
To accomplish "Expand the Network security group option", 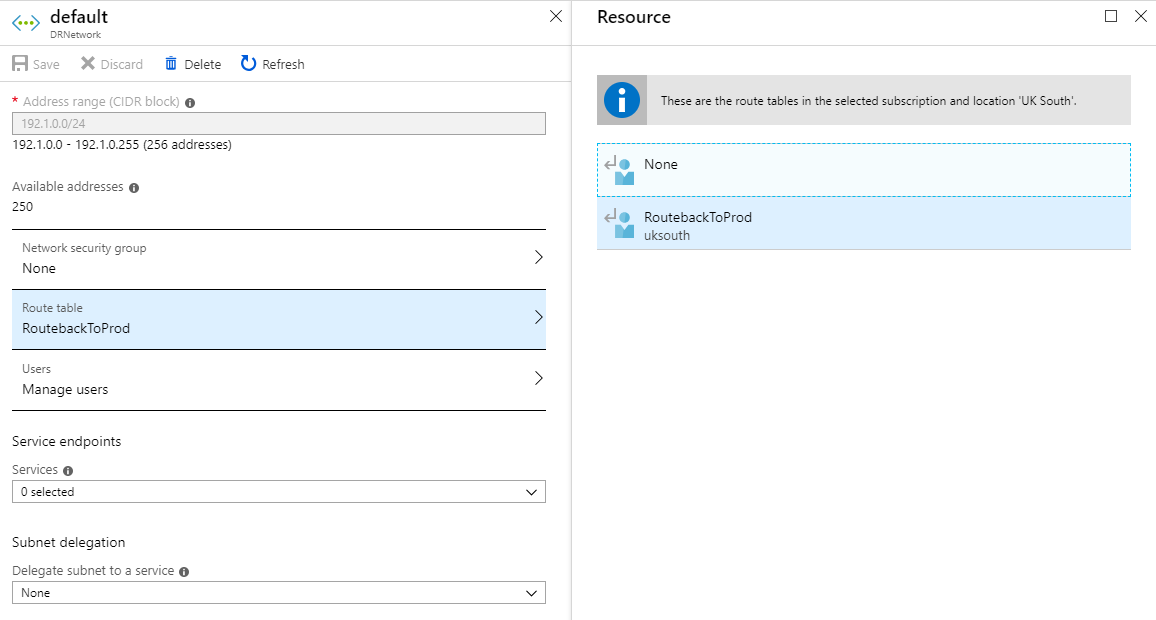I will (x=279, y=259).
